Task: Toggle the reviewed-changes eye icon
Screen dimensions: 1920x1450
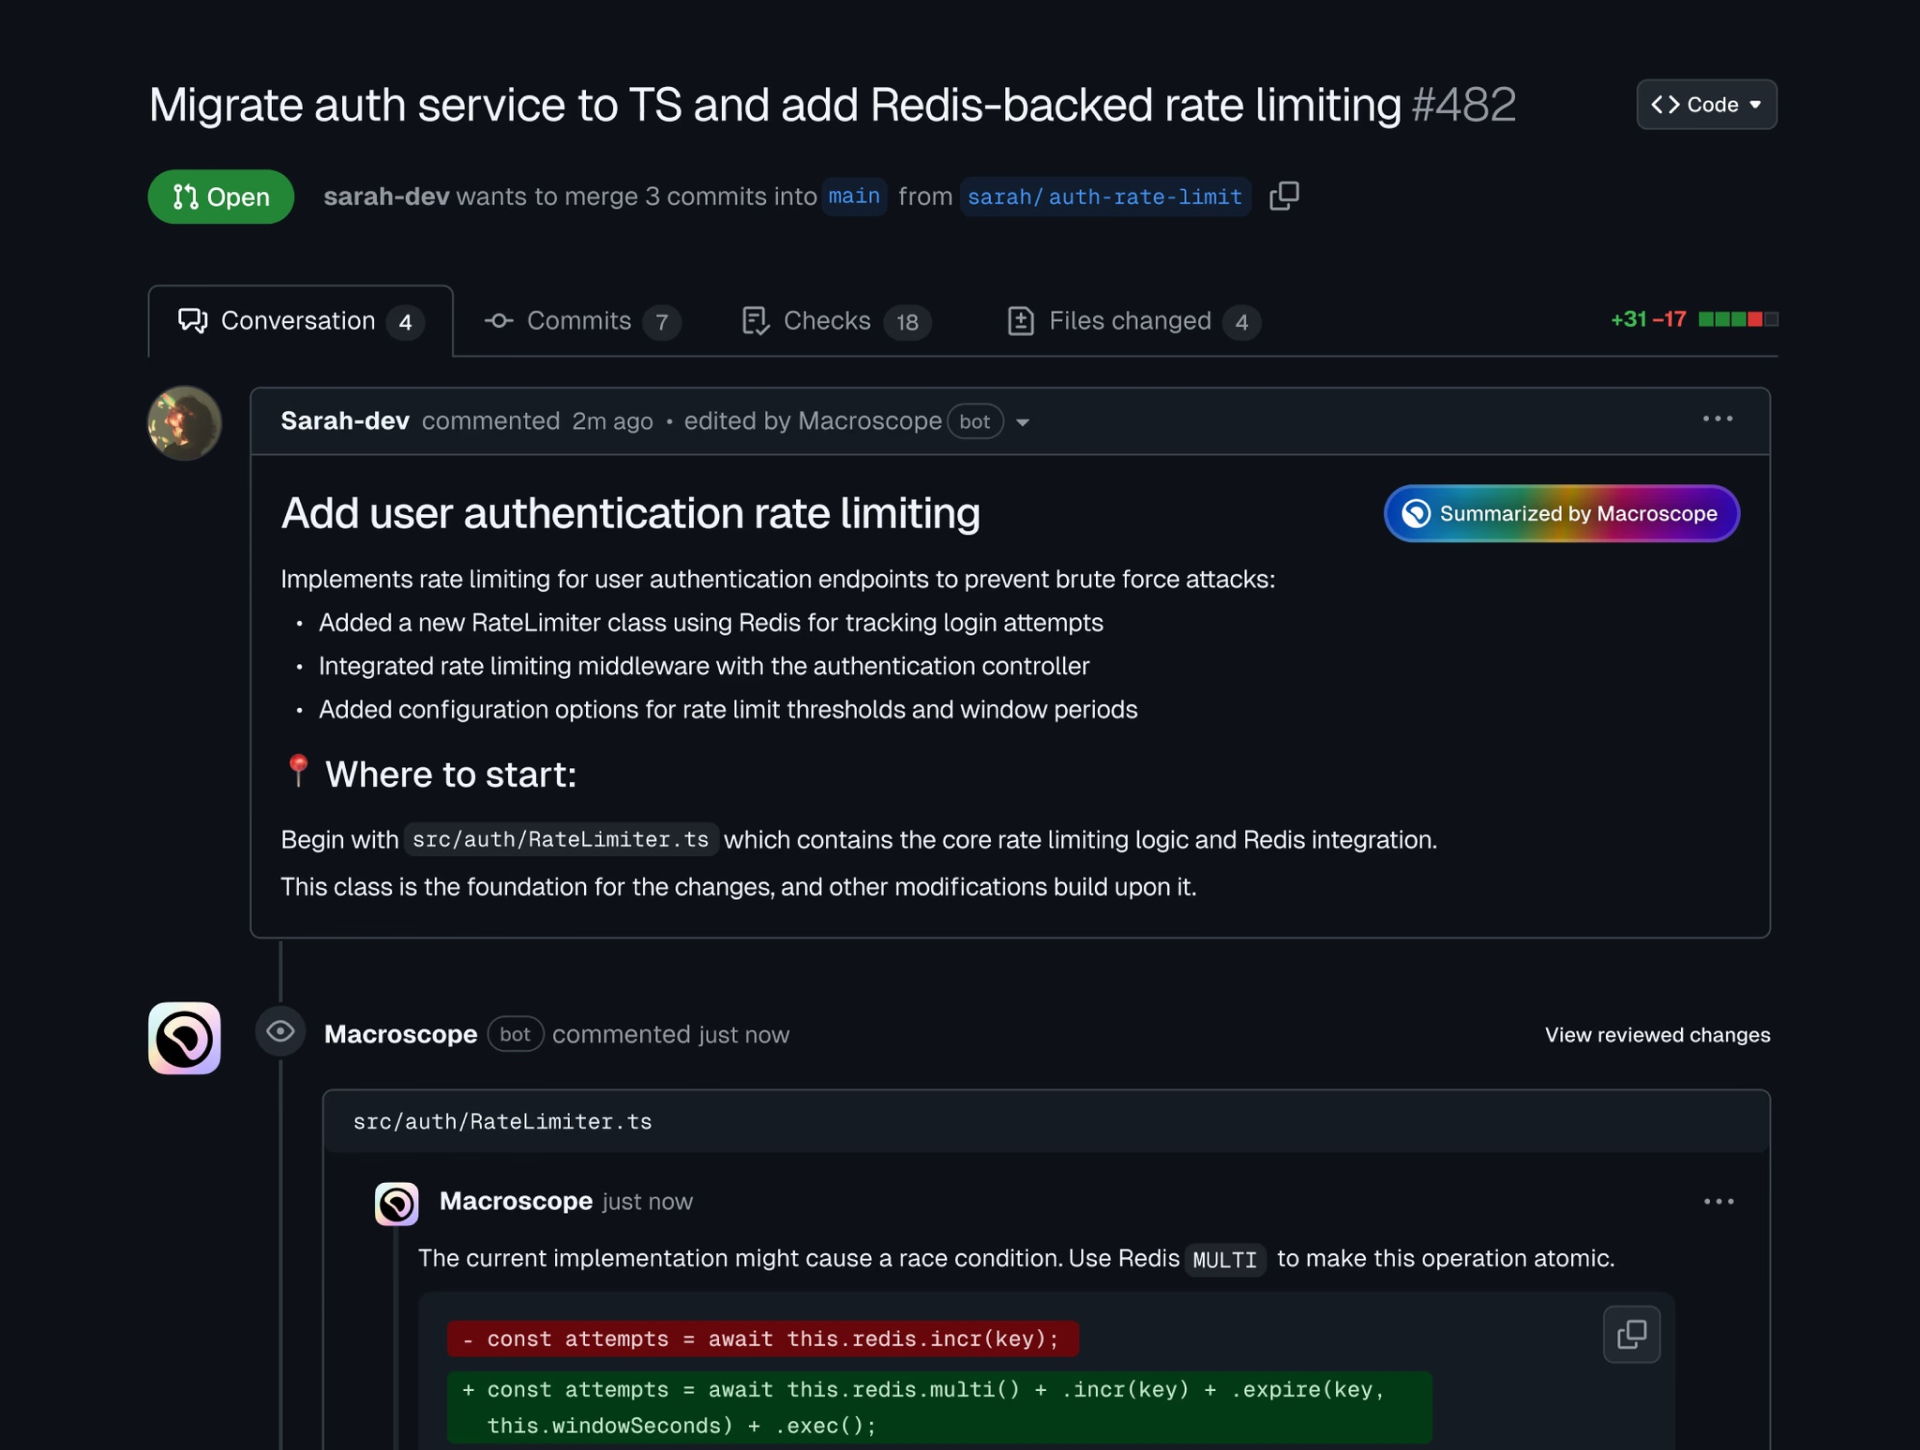Action: click(280, 1031)
